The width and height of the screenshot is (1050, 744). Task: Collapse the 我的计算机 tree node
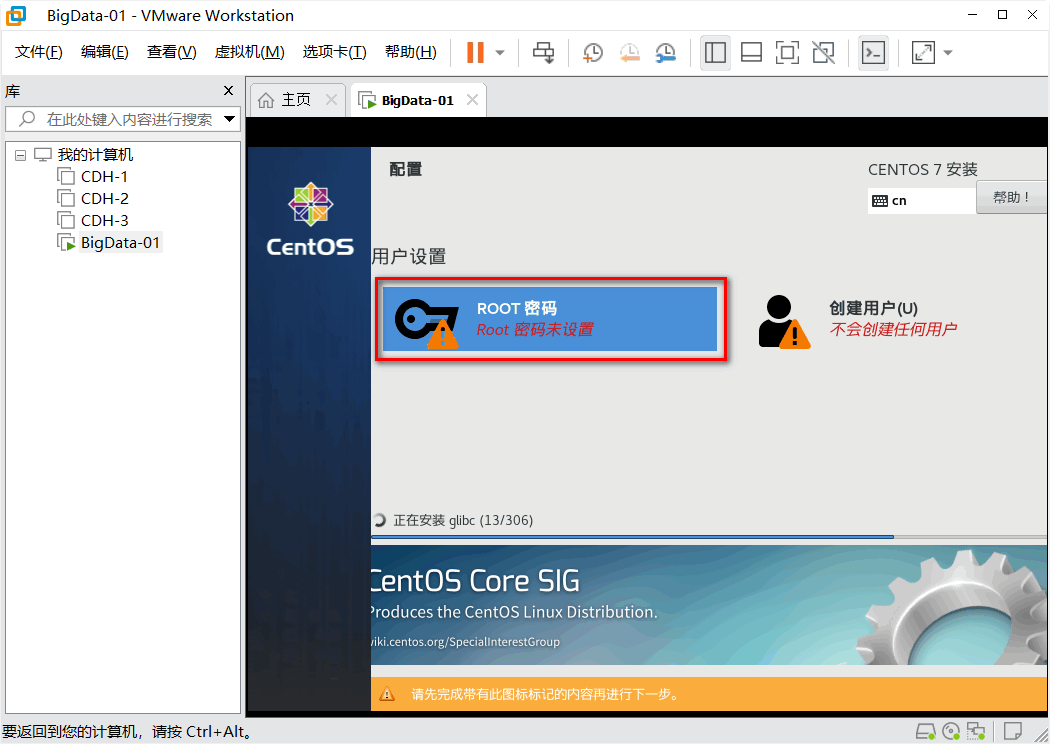tap(20, 154)
